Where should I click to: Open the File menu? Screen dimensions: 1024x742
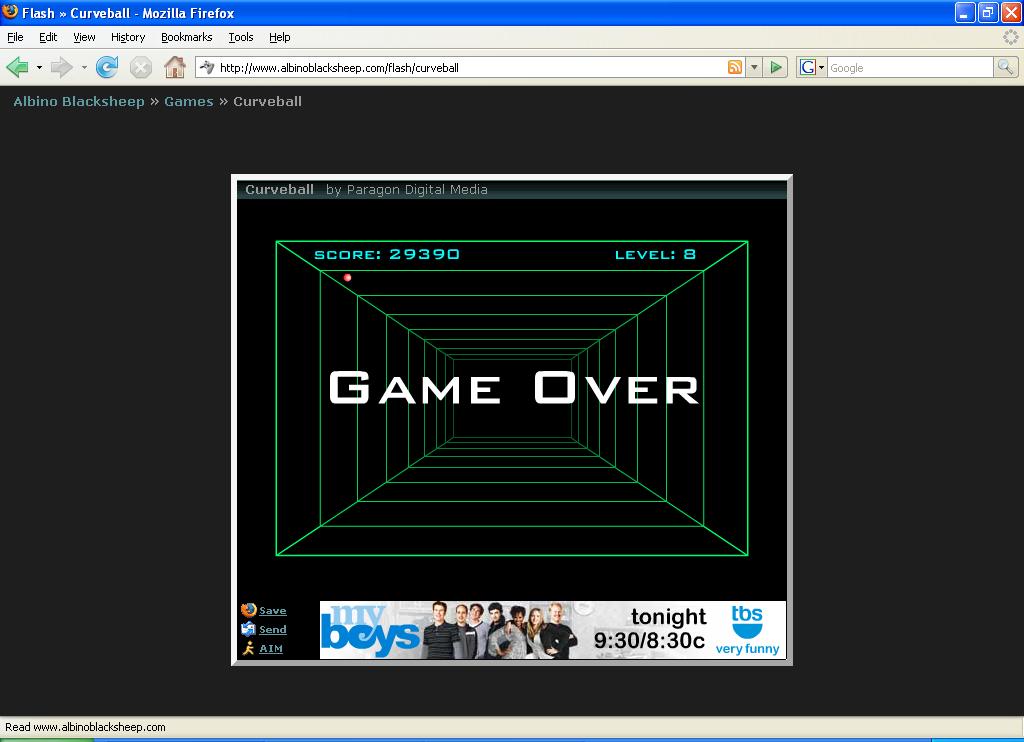[x=15, y=37]
